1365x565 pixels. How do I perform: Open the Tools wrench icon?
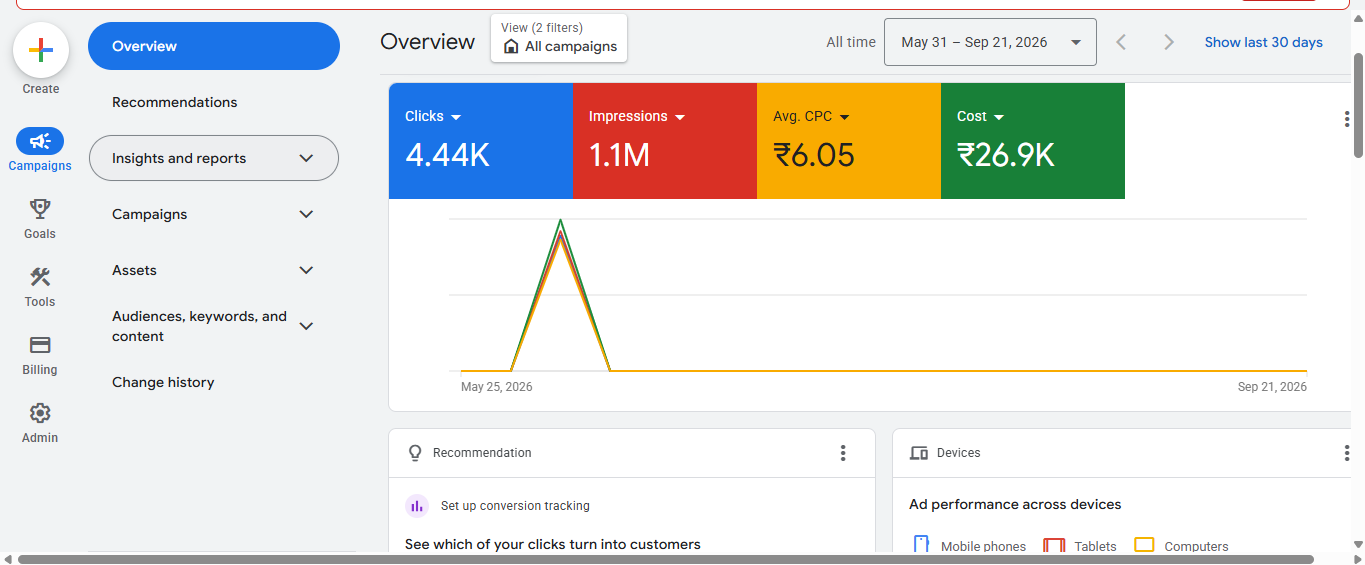coord(40,277)
